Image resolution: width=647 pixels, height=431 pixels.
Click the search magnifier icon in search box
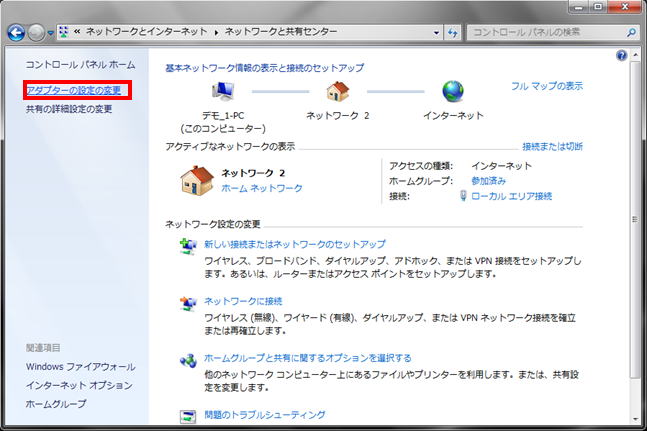(629, 32)
